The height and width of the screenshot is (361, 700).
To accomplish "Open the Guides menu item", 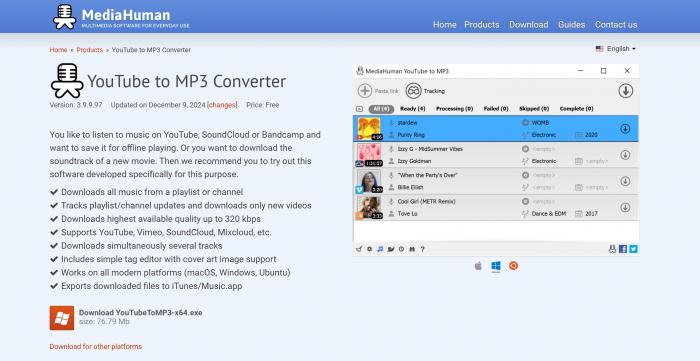I will 571,25.
